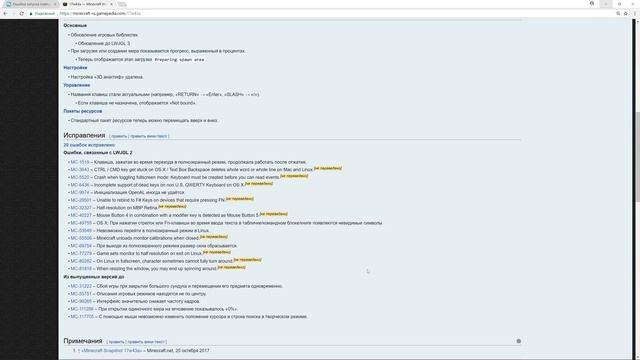Switch to the first browser tab
Viewport: 640px width, 360px height.
31,4
